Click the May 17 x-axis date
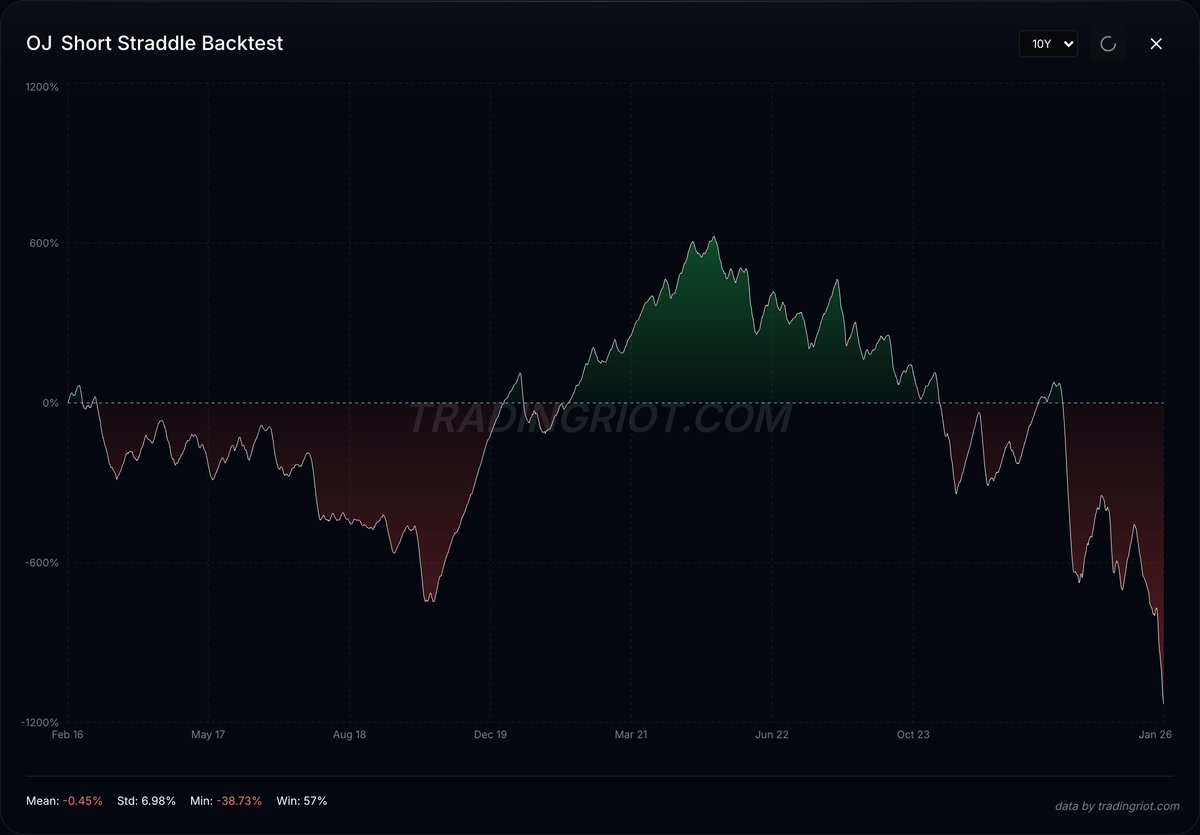 208,735
